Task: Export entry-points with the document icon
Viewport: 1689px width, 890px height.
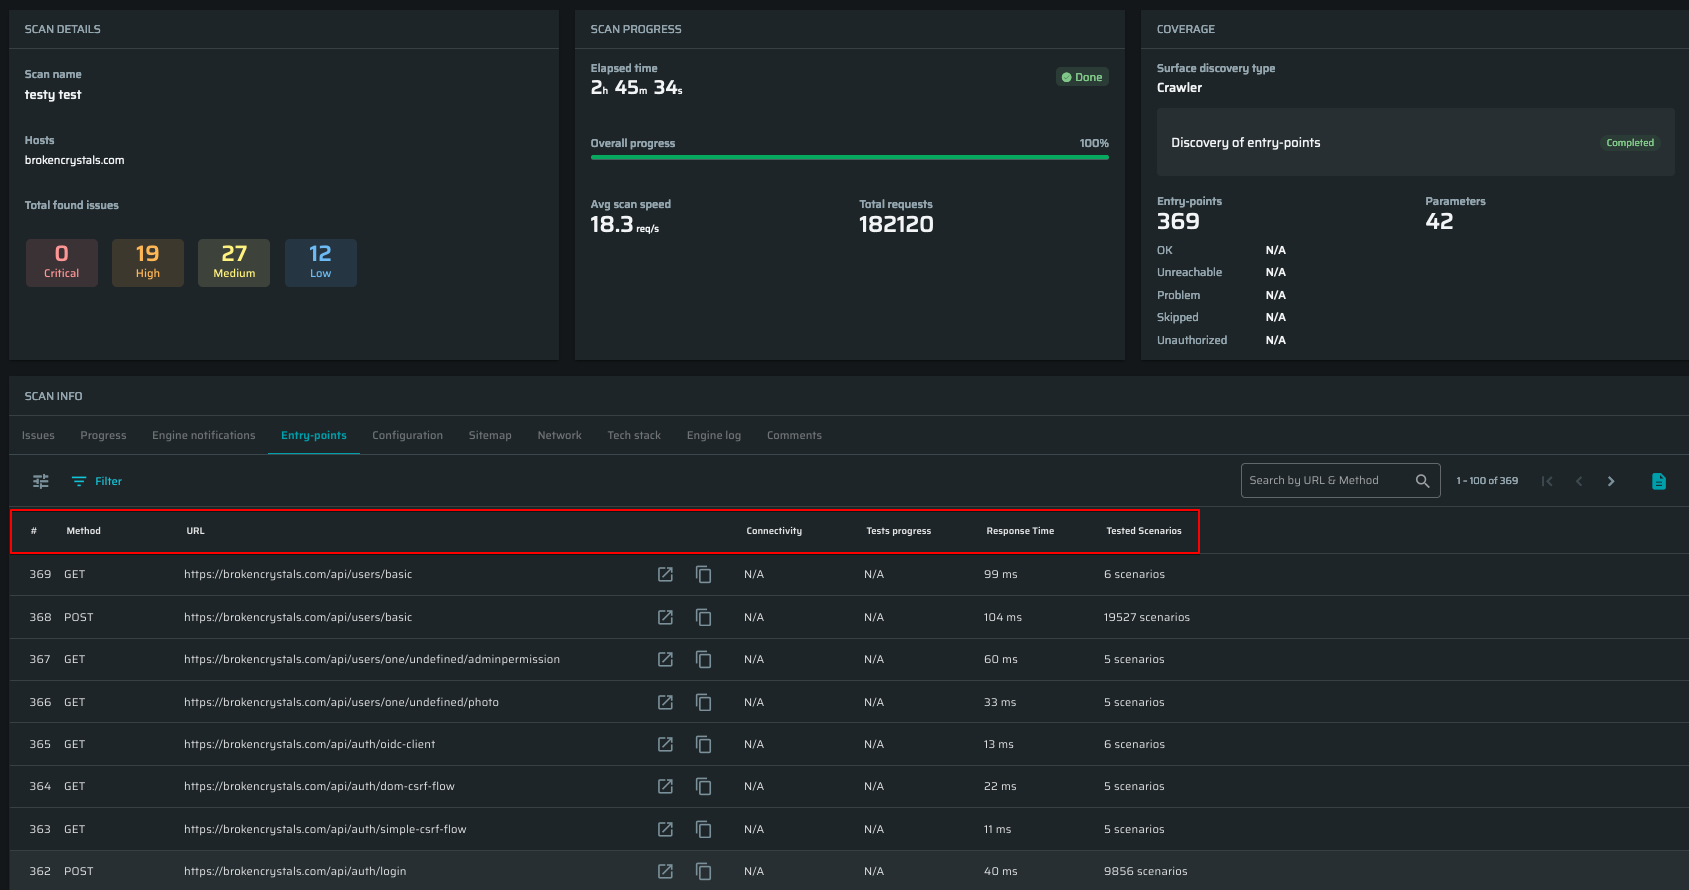Action: (1658, 481)
